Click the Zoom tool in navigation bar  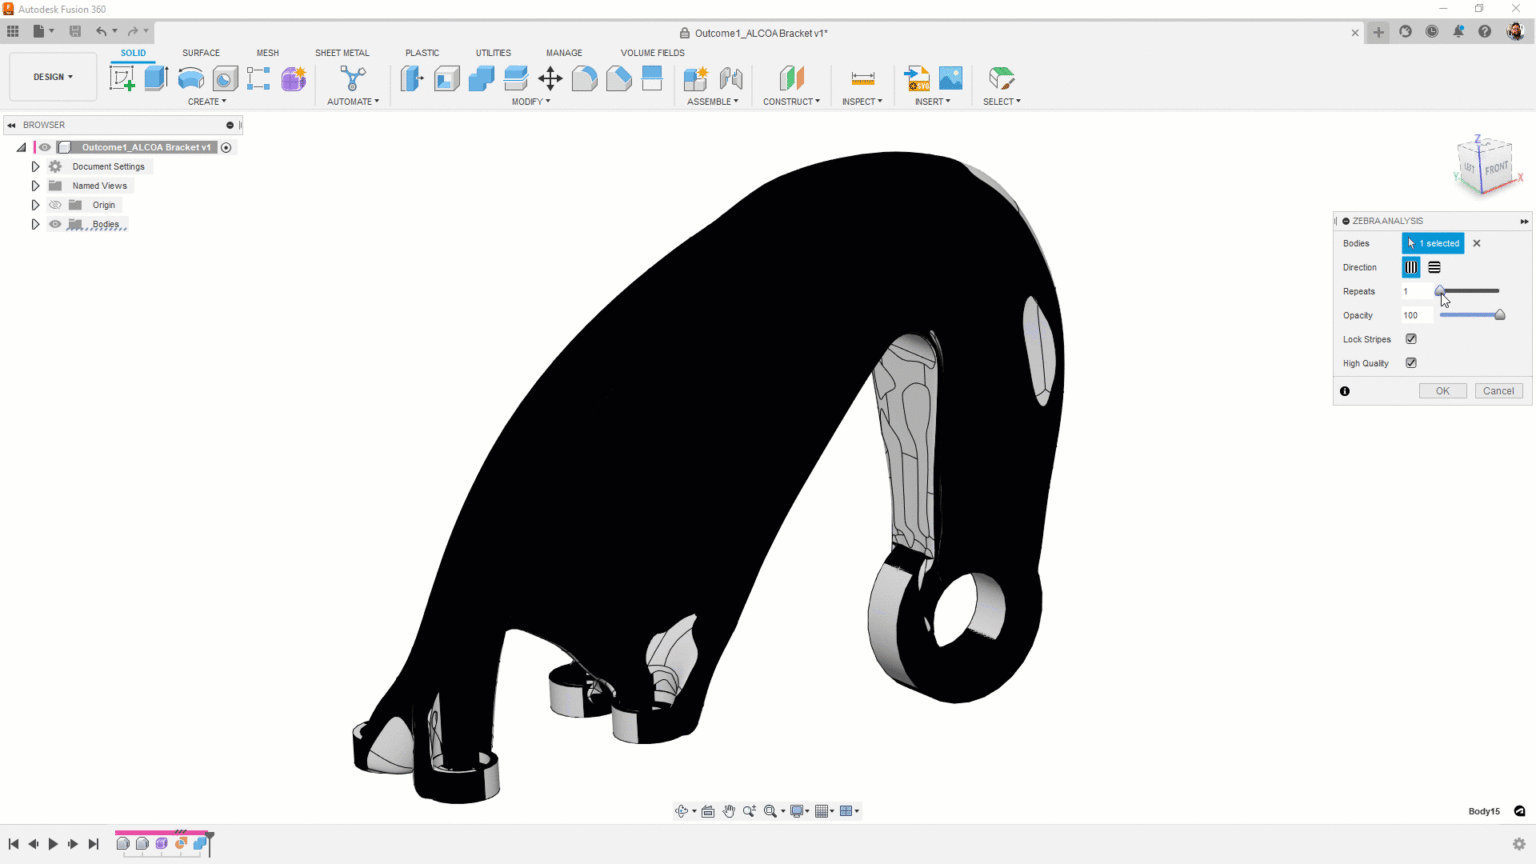(x=748, y=811)
